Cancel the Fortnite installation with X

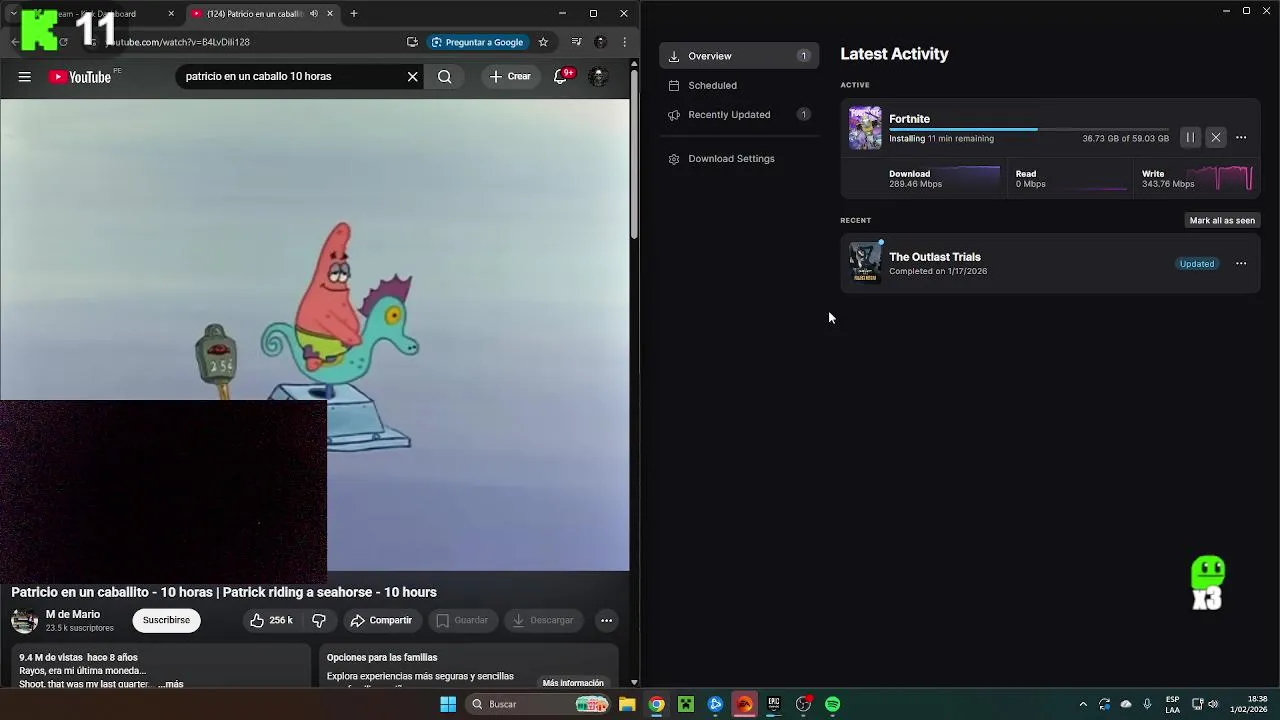coord(1216,138)
